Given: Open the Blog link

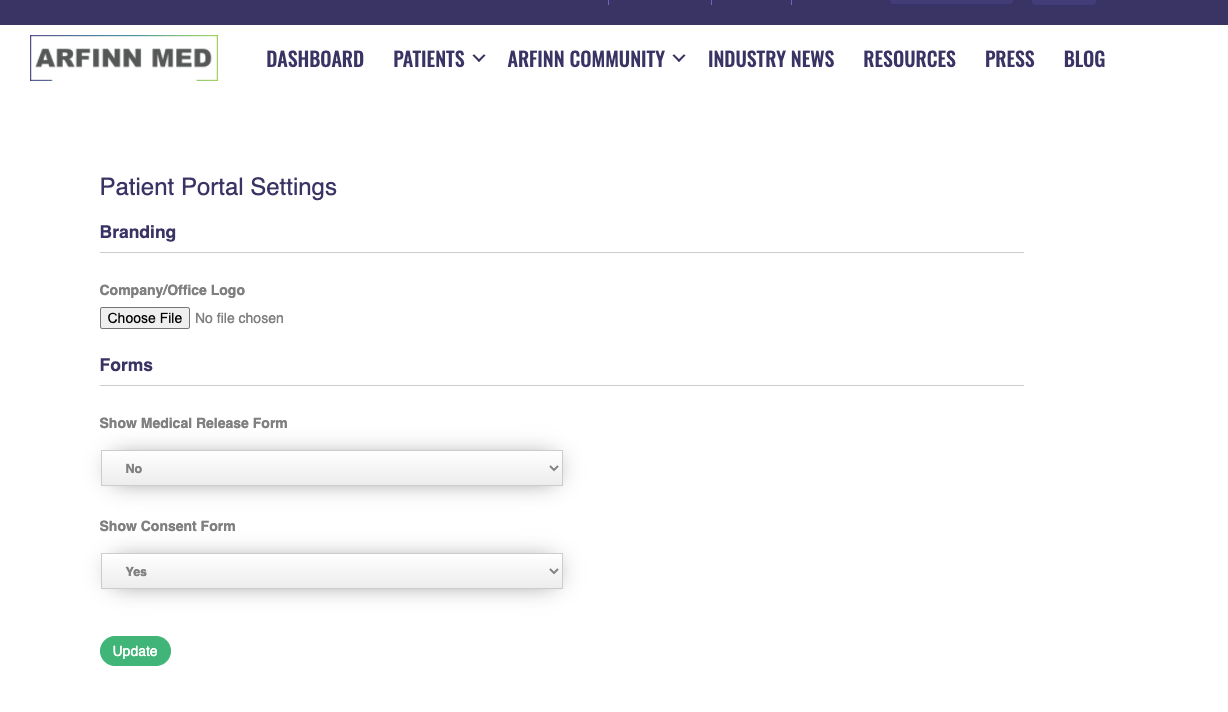Looking at the screenshot, I should coord(1084,59).
